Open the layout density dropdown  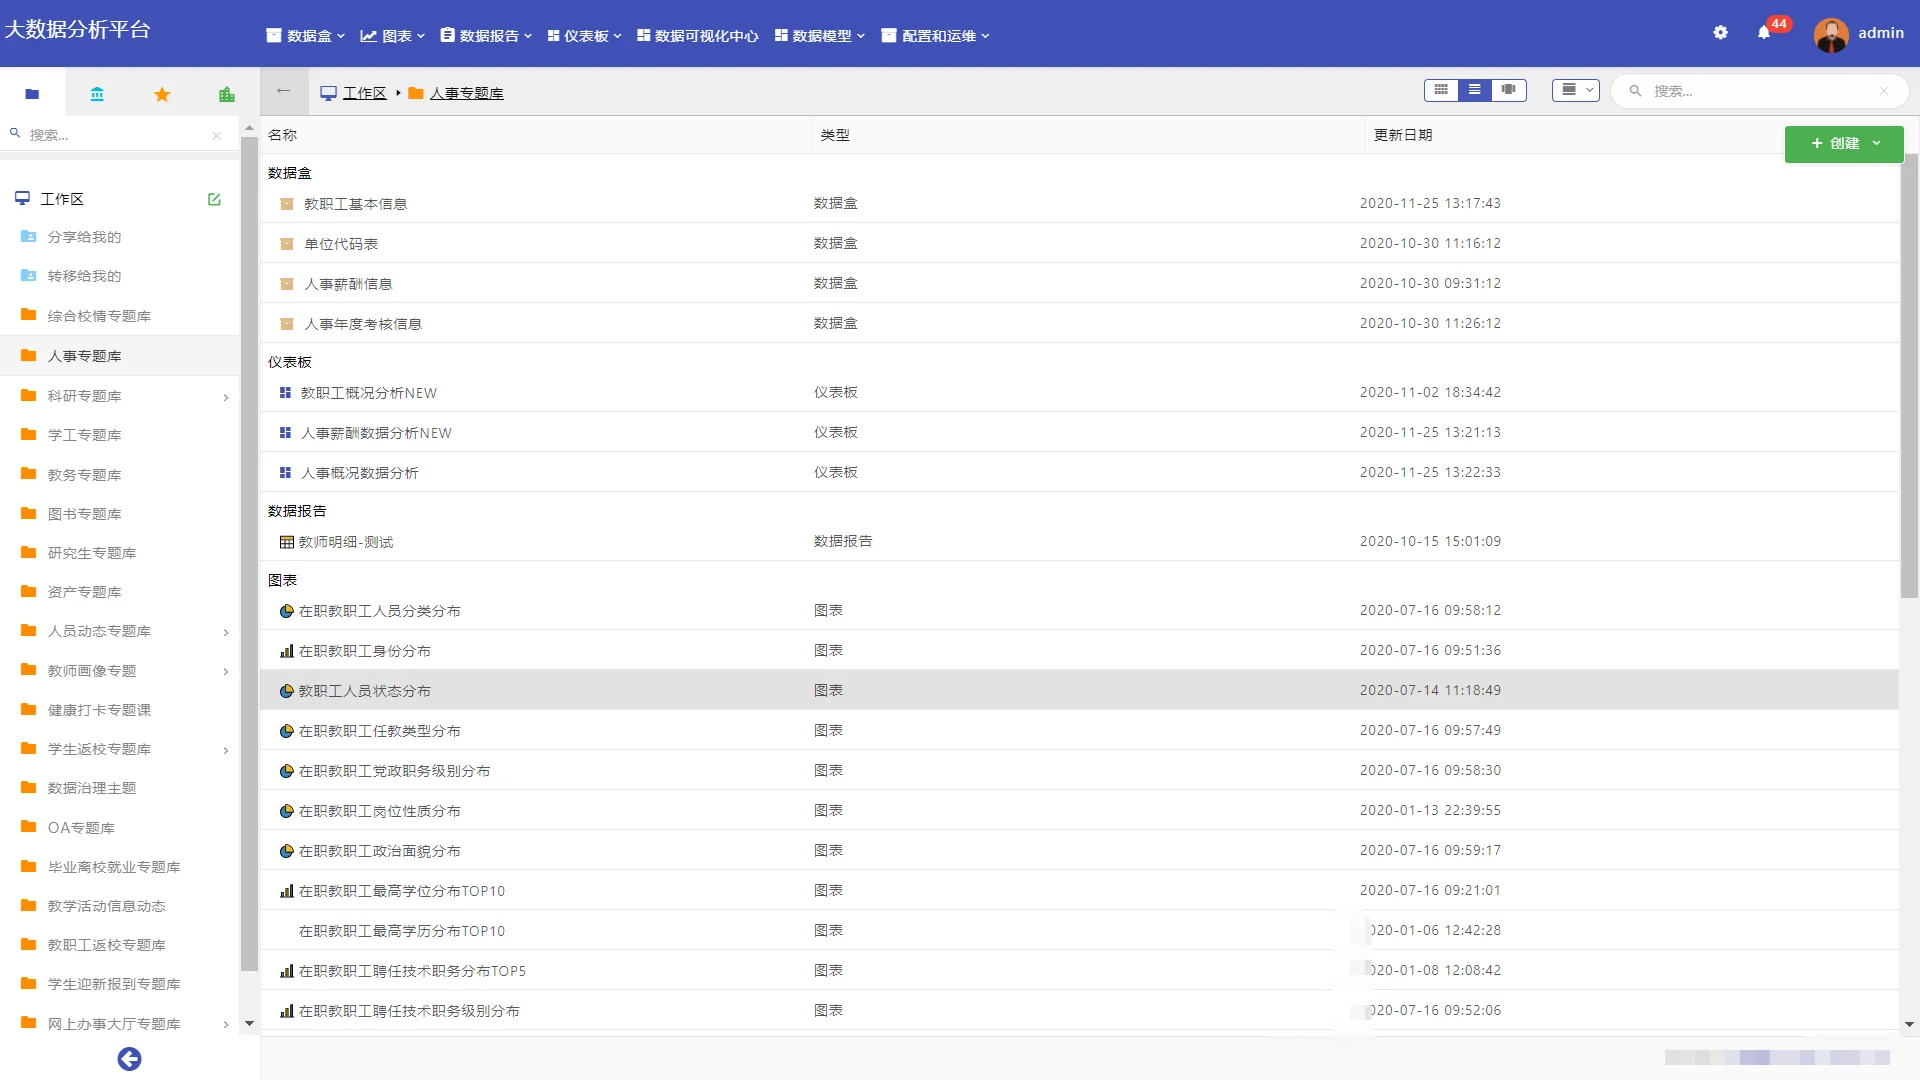(x=1576, y=90)
